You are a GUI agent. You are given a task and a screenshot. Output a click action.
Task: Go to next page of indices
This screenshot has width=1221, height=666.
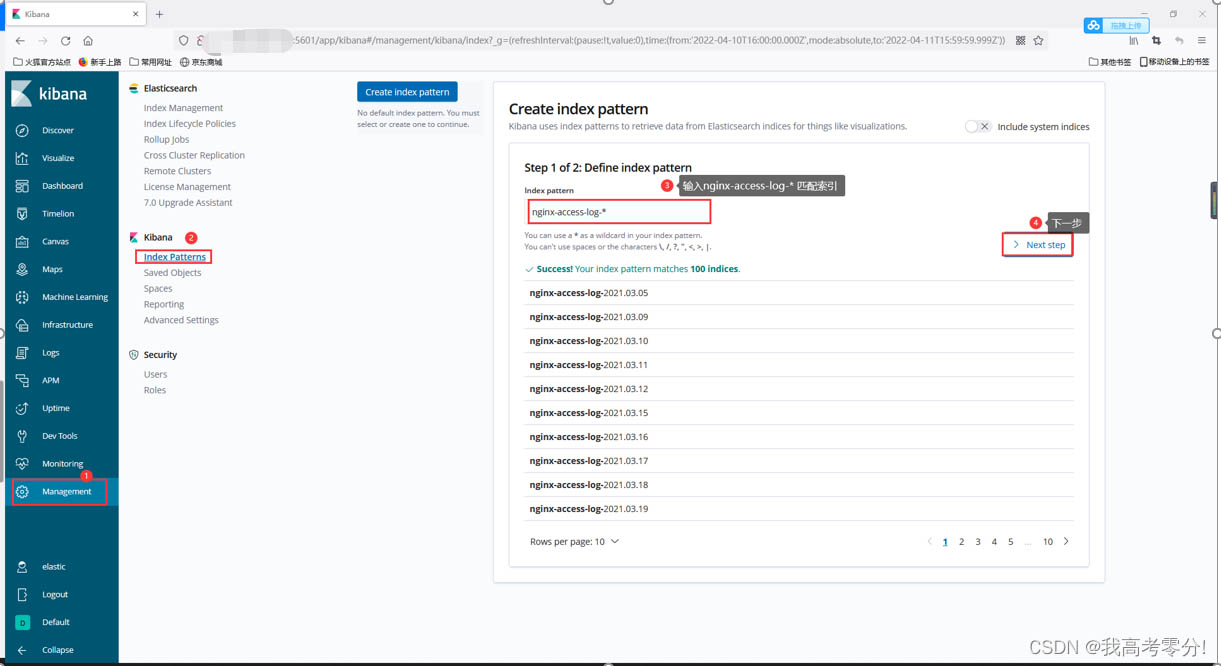[1066, 542]
